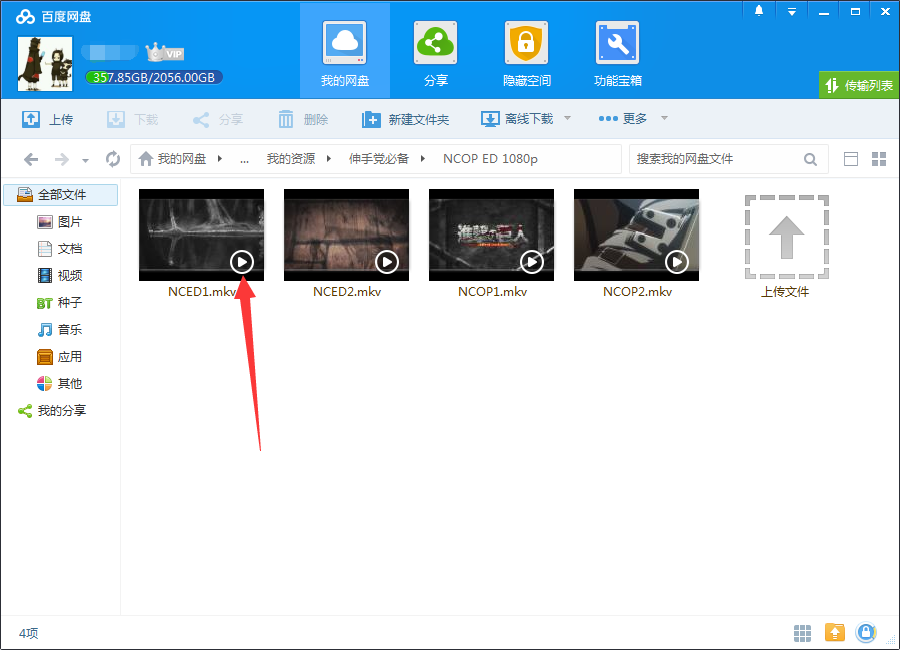Click the 分享 share toolbar button

(218, 119)
